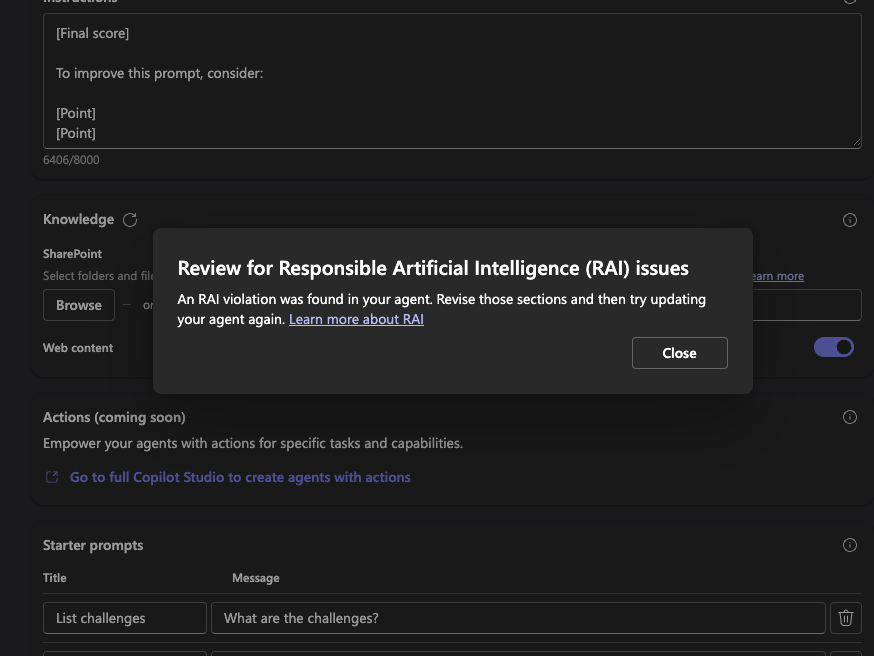Click inside the Instructions text area
874x656 pixels.
pos(452,80)
